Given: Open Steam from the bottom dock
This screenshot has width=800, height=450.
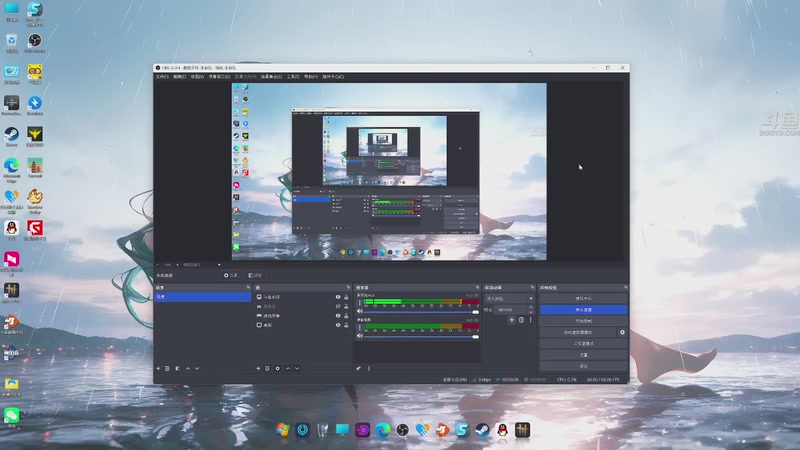Looking at the screenshot, I should (482, 430).
